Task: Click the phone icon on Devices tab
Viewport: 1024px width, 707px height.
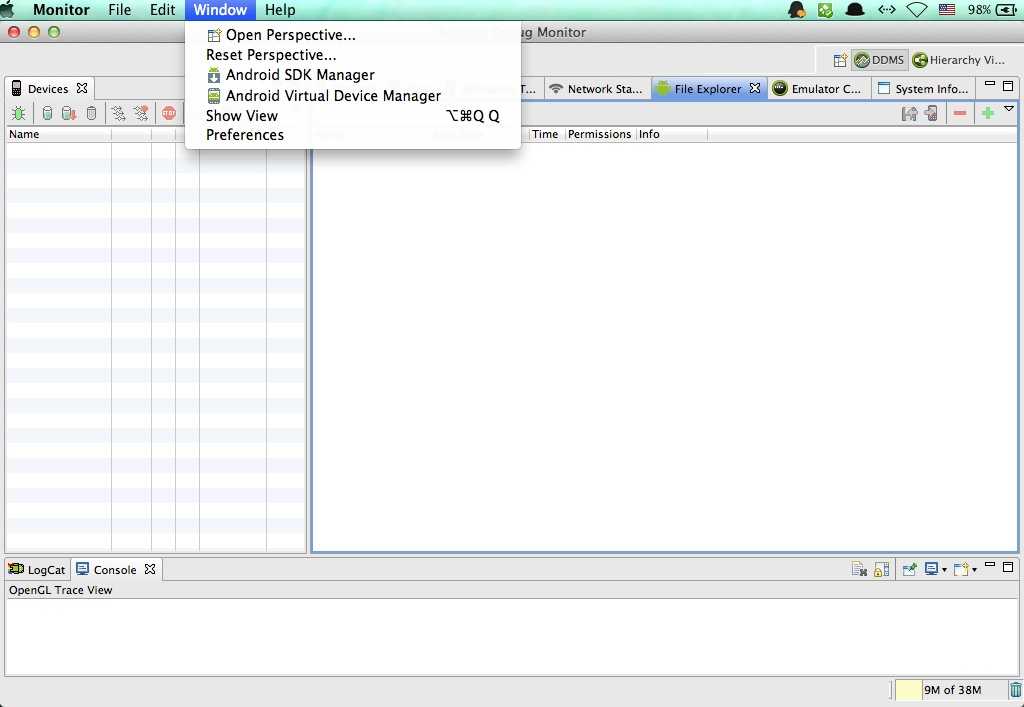Action: (x=16, y=88)
